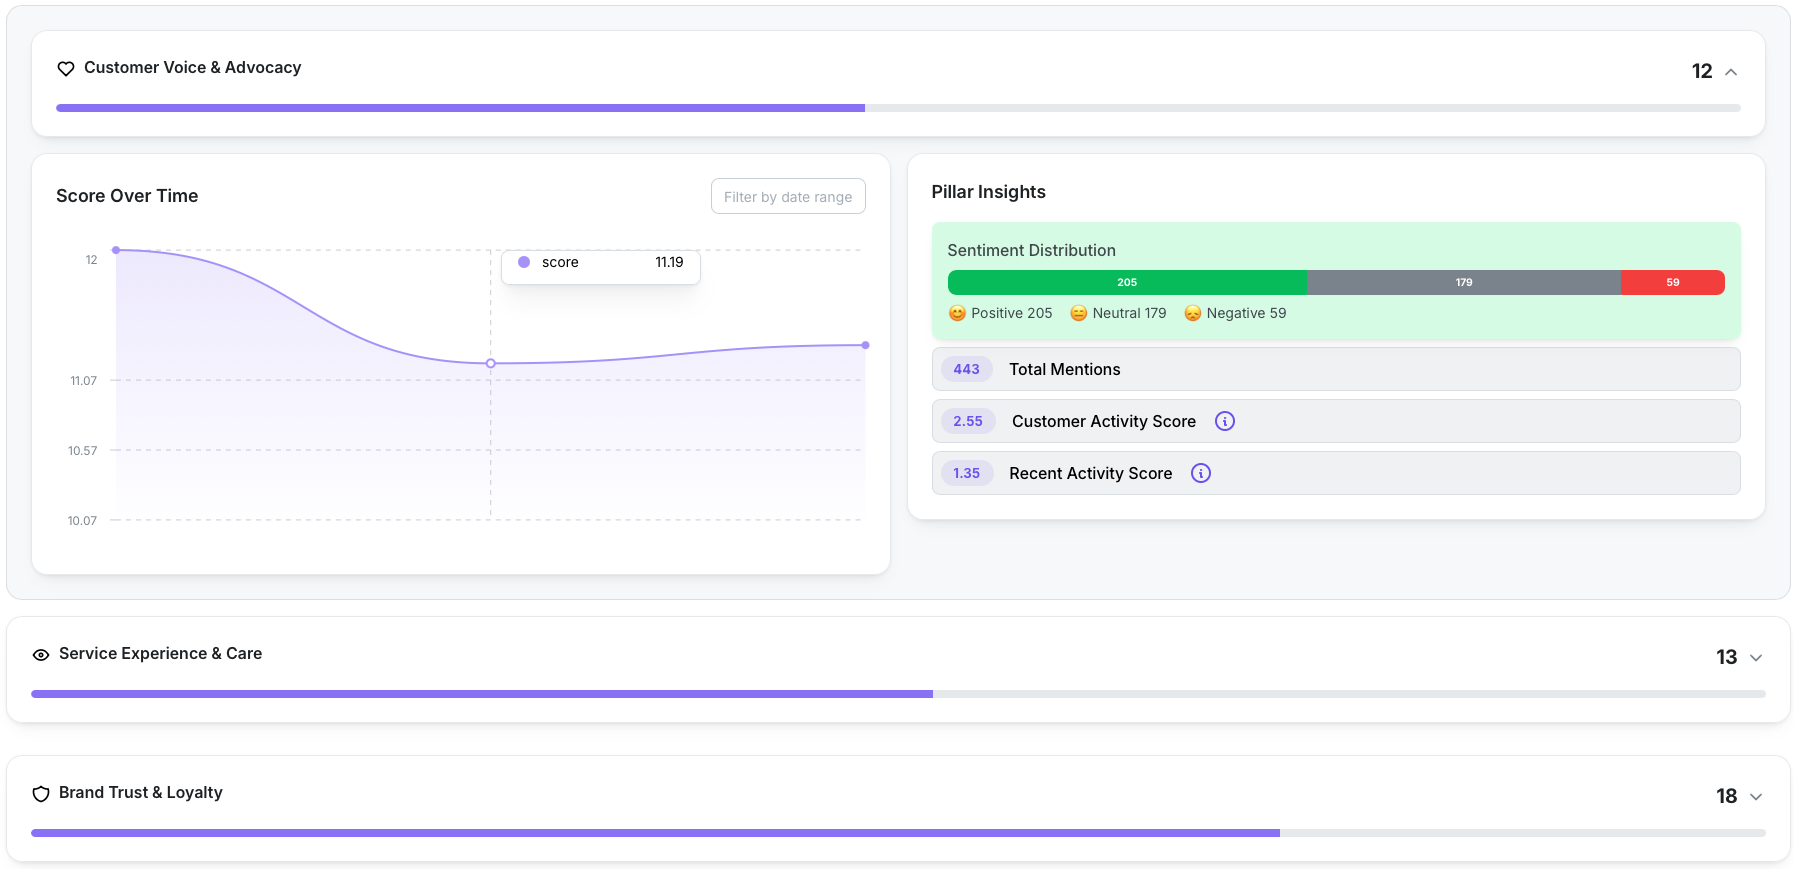Collapse the Customer Voice & Advocacy section chevron
The width and height of the screenshot is (1794, 869).
[x=1731, y=72]
